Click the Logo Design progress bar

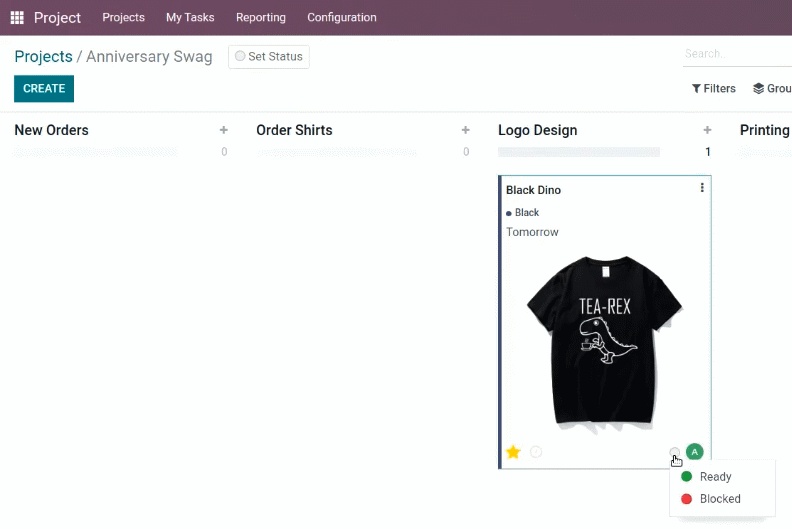coord(579,152)
